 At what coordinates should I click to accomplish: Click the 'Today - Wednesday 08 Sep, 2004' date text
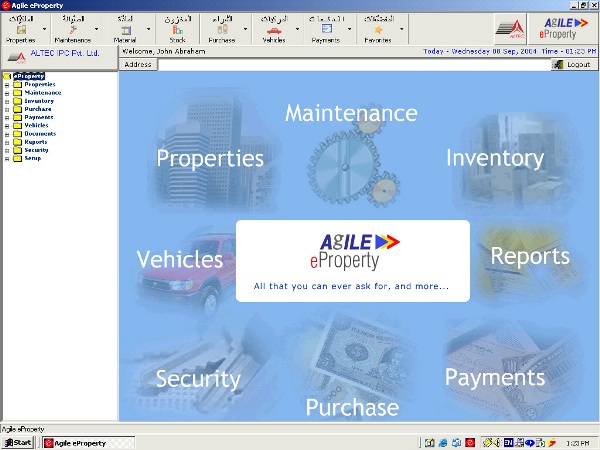tap(479, 51)
